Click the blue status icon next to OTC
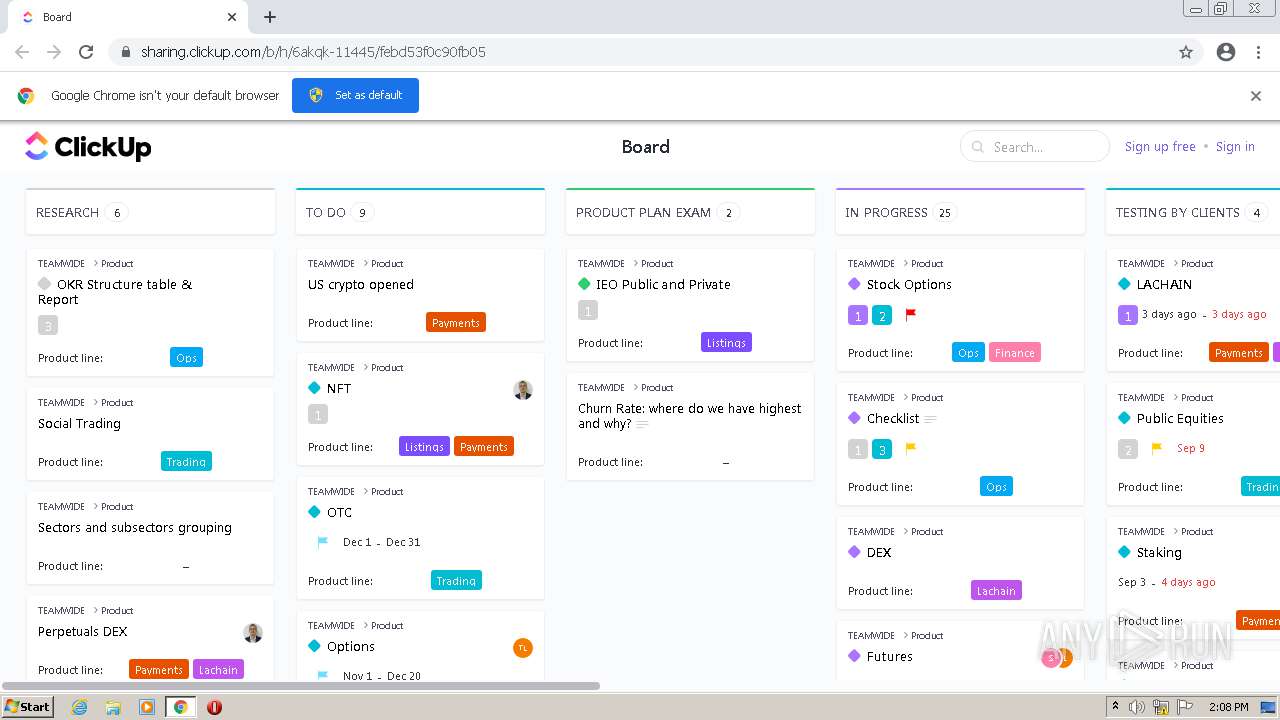Viewport: 1280px width, 720px height. [314, 512]
